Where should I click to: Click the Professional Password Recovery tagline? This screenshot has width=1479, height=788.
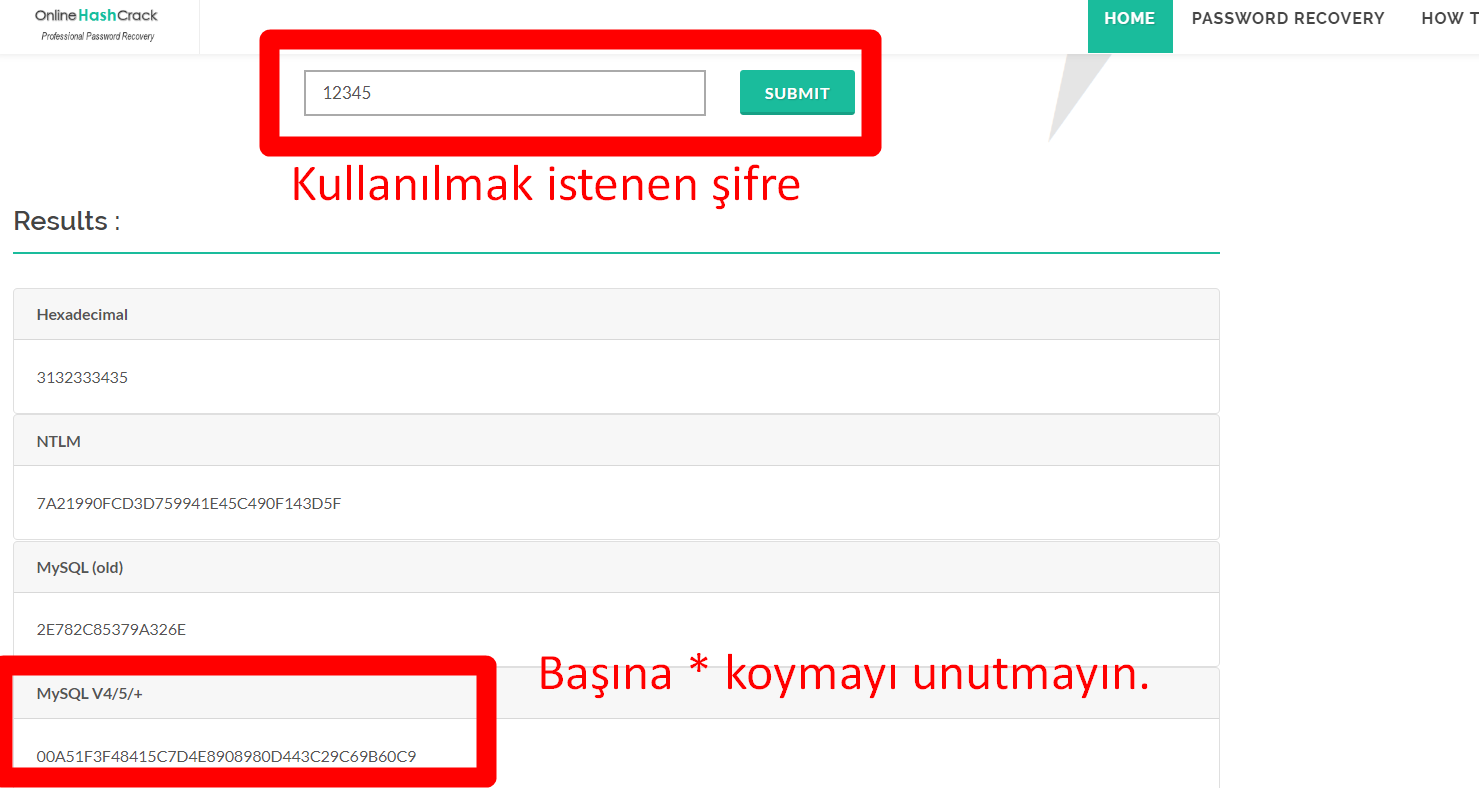[x=97, y=37]
